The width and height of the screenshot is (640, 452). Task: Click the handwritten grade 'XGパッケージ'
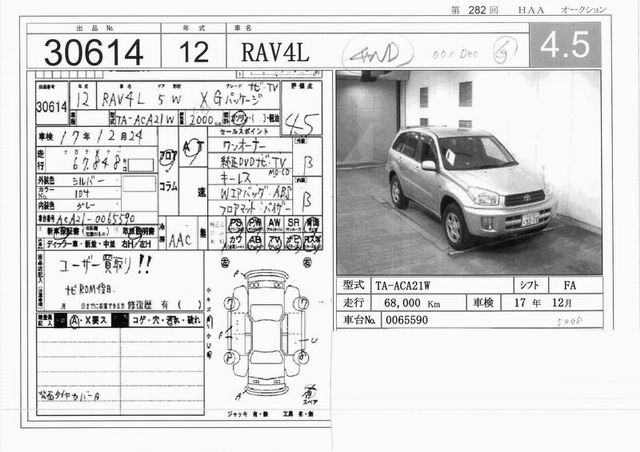pos(231,99)
